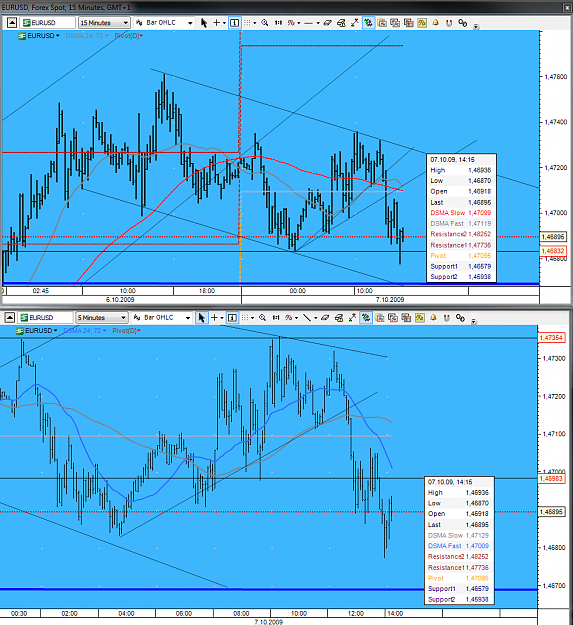Click the lock icon in 5 Minutes chart toolbar
Image resolution: width=573 pixels, height=625 pixels.
tap(339, 318)
